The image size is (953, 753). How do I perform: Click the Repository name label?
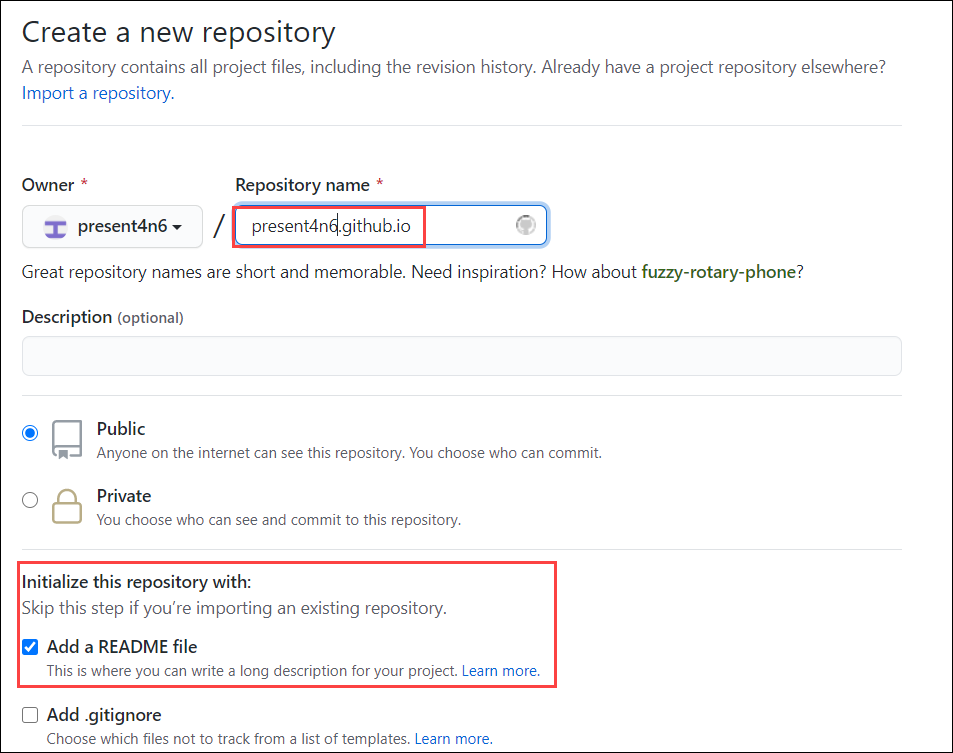[303, 185]
